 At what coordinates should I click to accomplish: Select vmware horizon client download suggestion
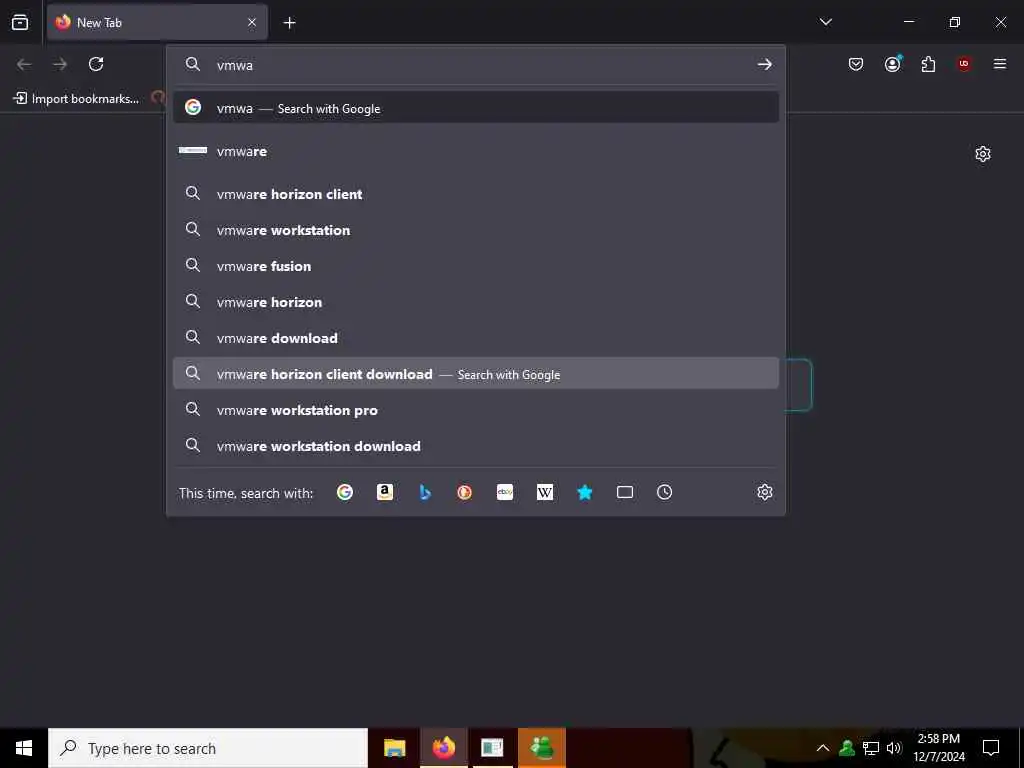click(x=476, y=374)
